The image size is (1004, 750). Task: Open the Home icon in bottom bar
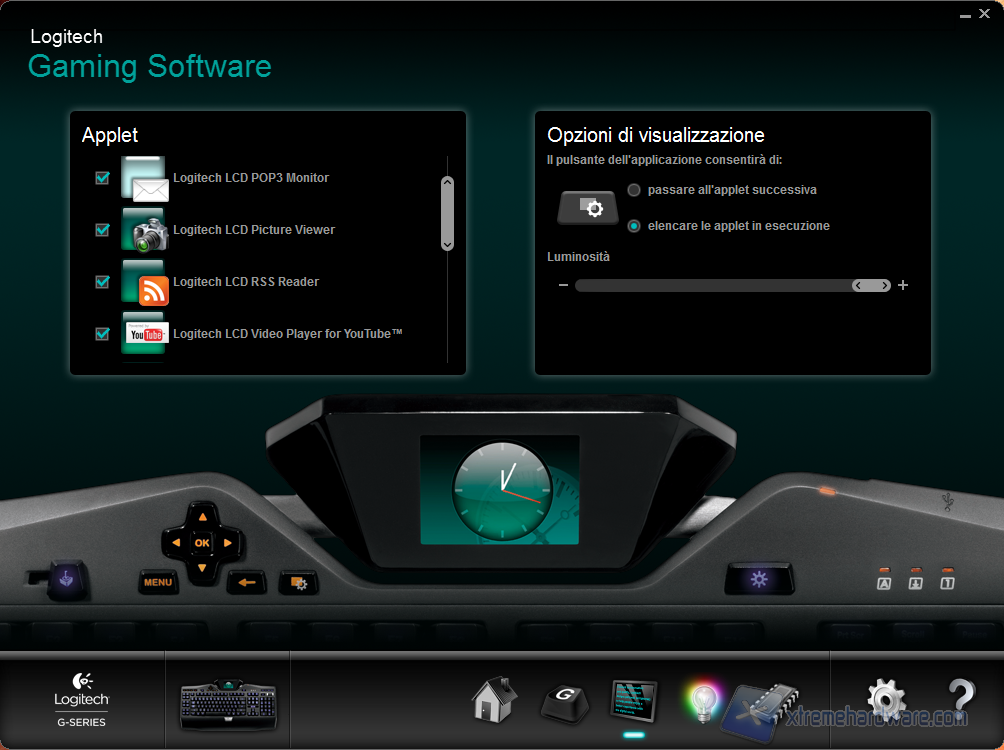(494, 699)
